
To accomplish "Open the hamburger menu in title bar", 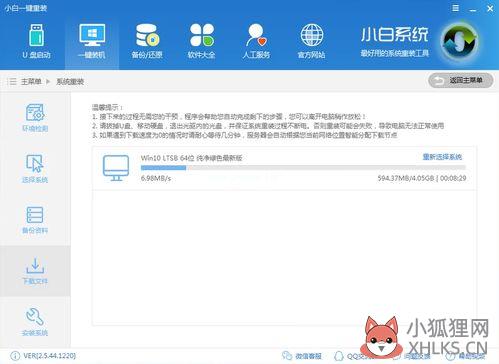I will [456, 8].
